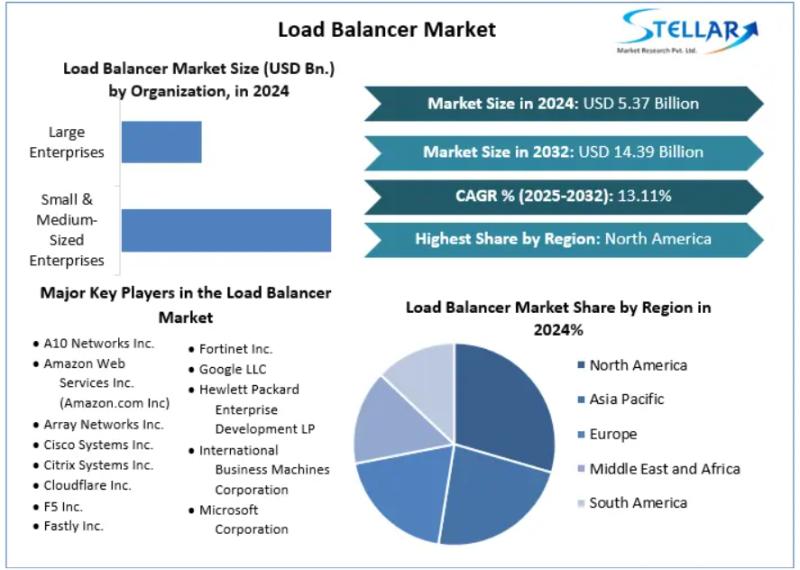The width and height of the screenshot is (800, 570).
Task: Click 'International Business Machines Corporation' entry
Action: pos(264,470)
